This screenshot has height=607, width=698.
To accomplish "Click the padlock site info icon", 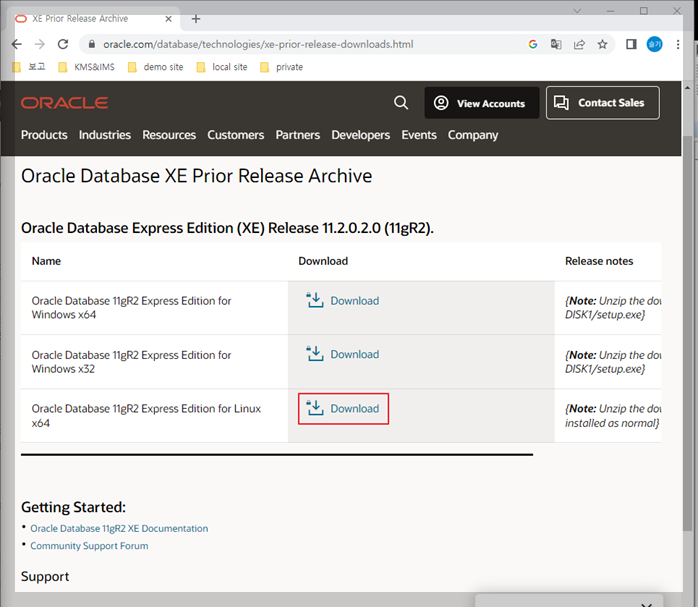I will [92, 44].
